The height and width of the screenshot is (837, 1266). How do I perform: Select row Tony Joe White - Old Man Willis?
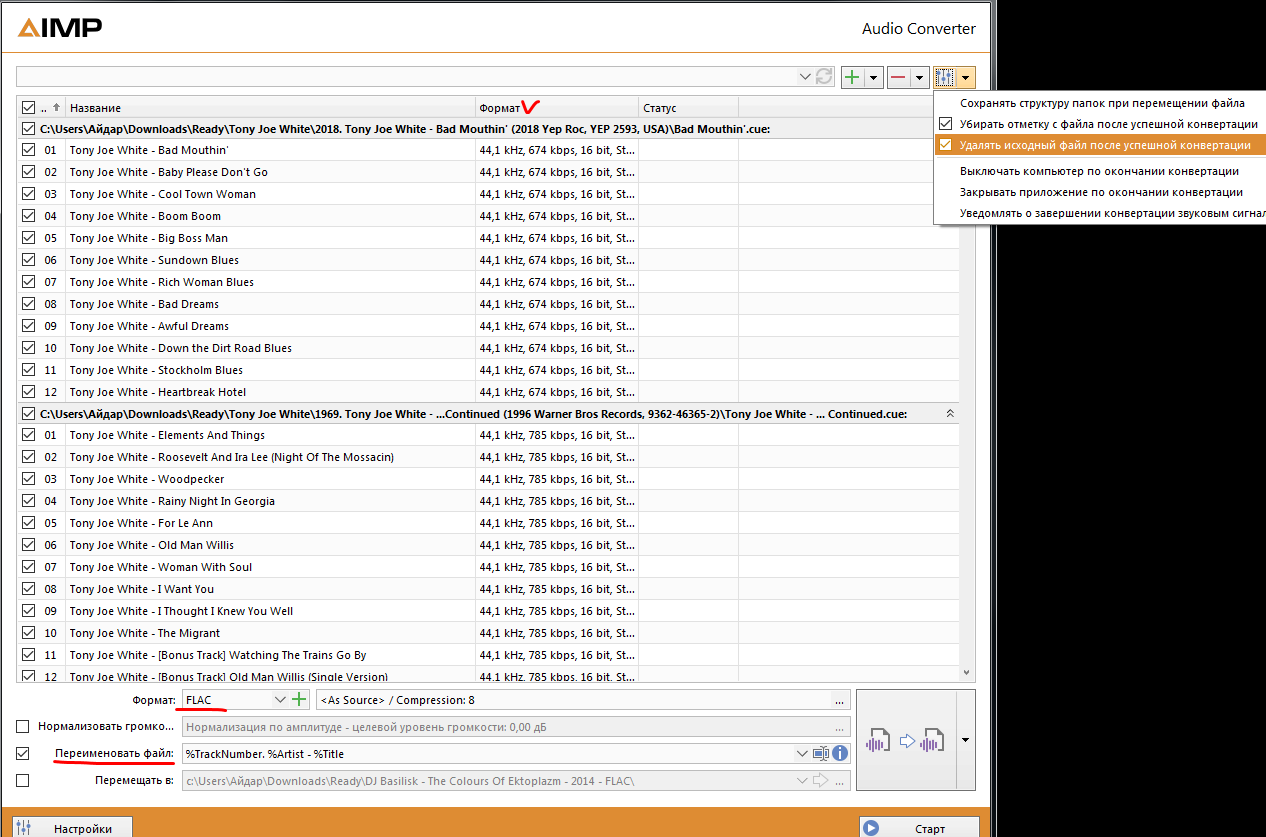(x=487, y=545)
